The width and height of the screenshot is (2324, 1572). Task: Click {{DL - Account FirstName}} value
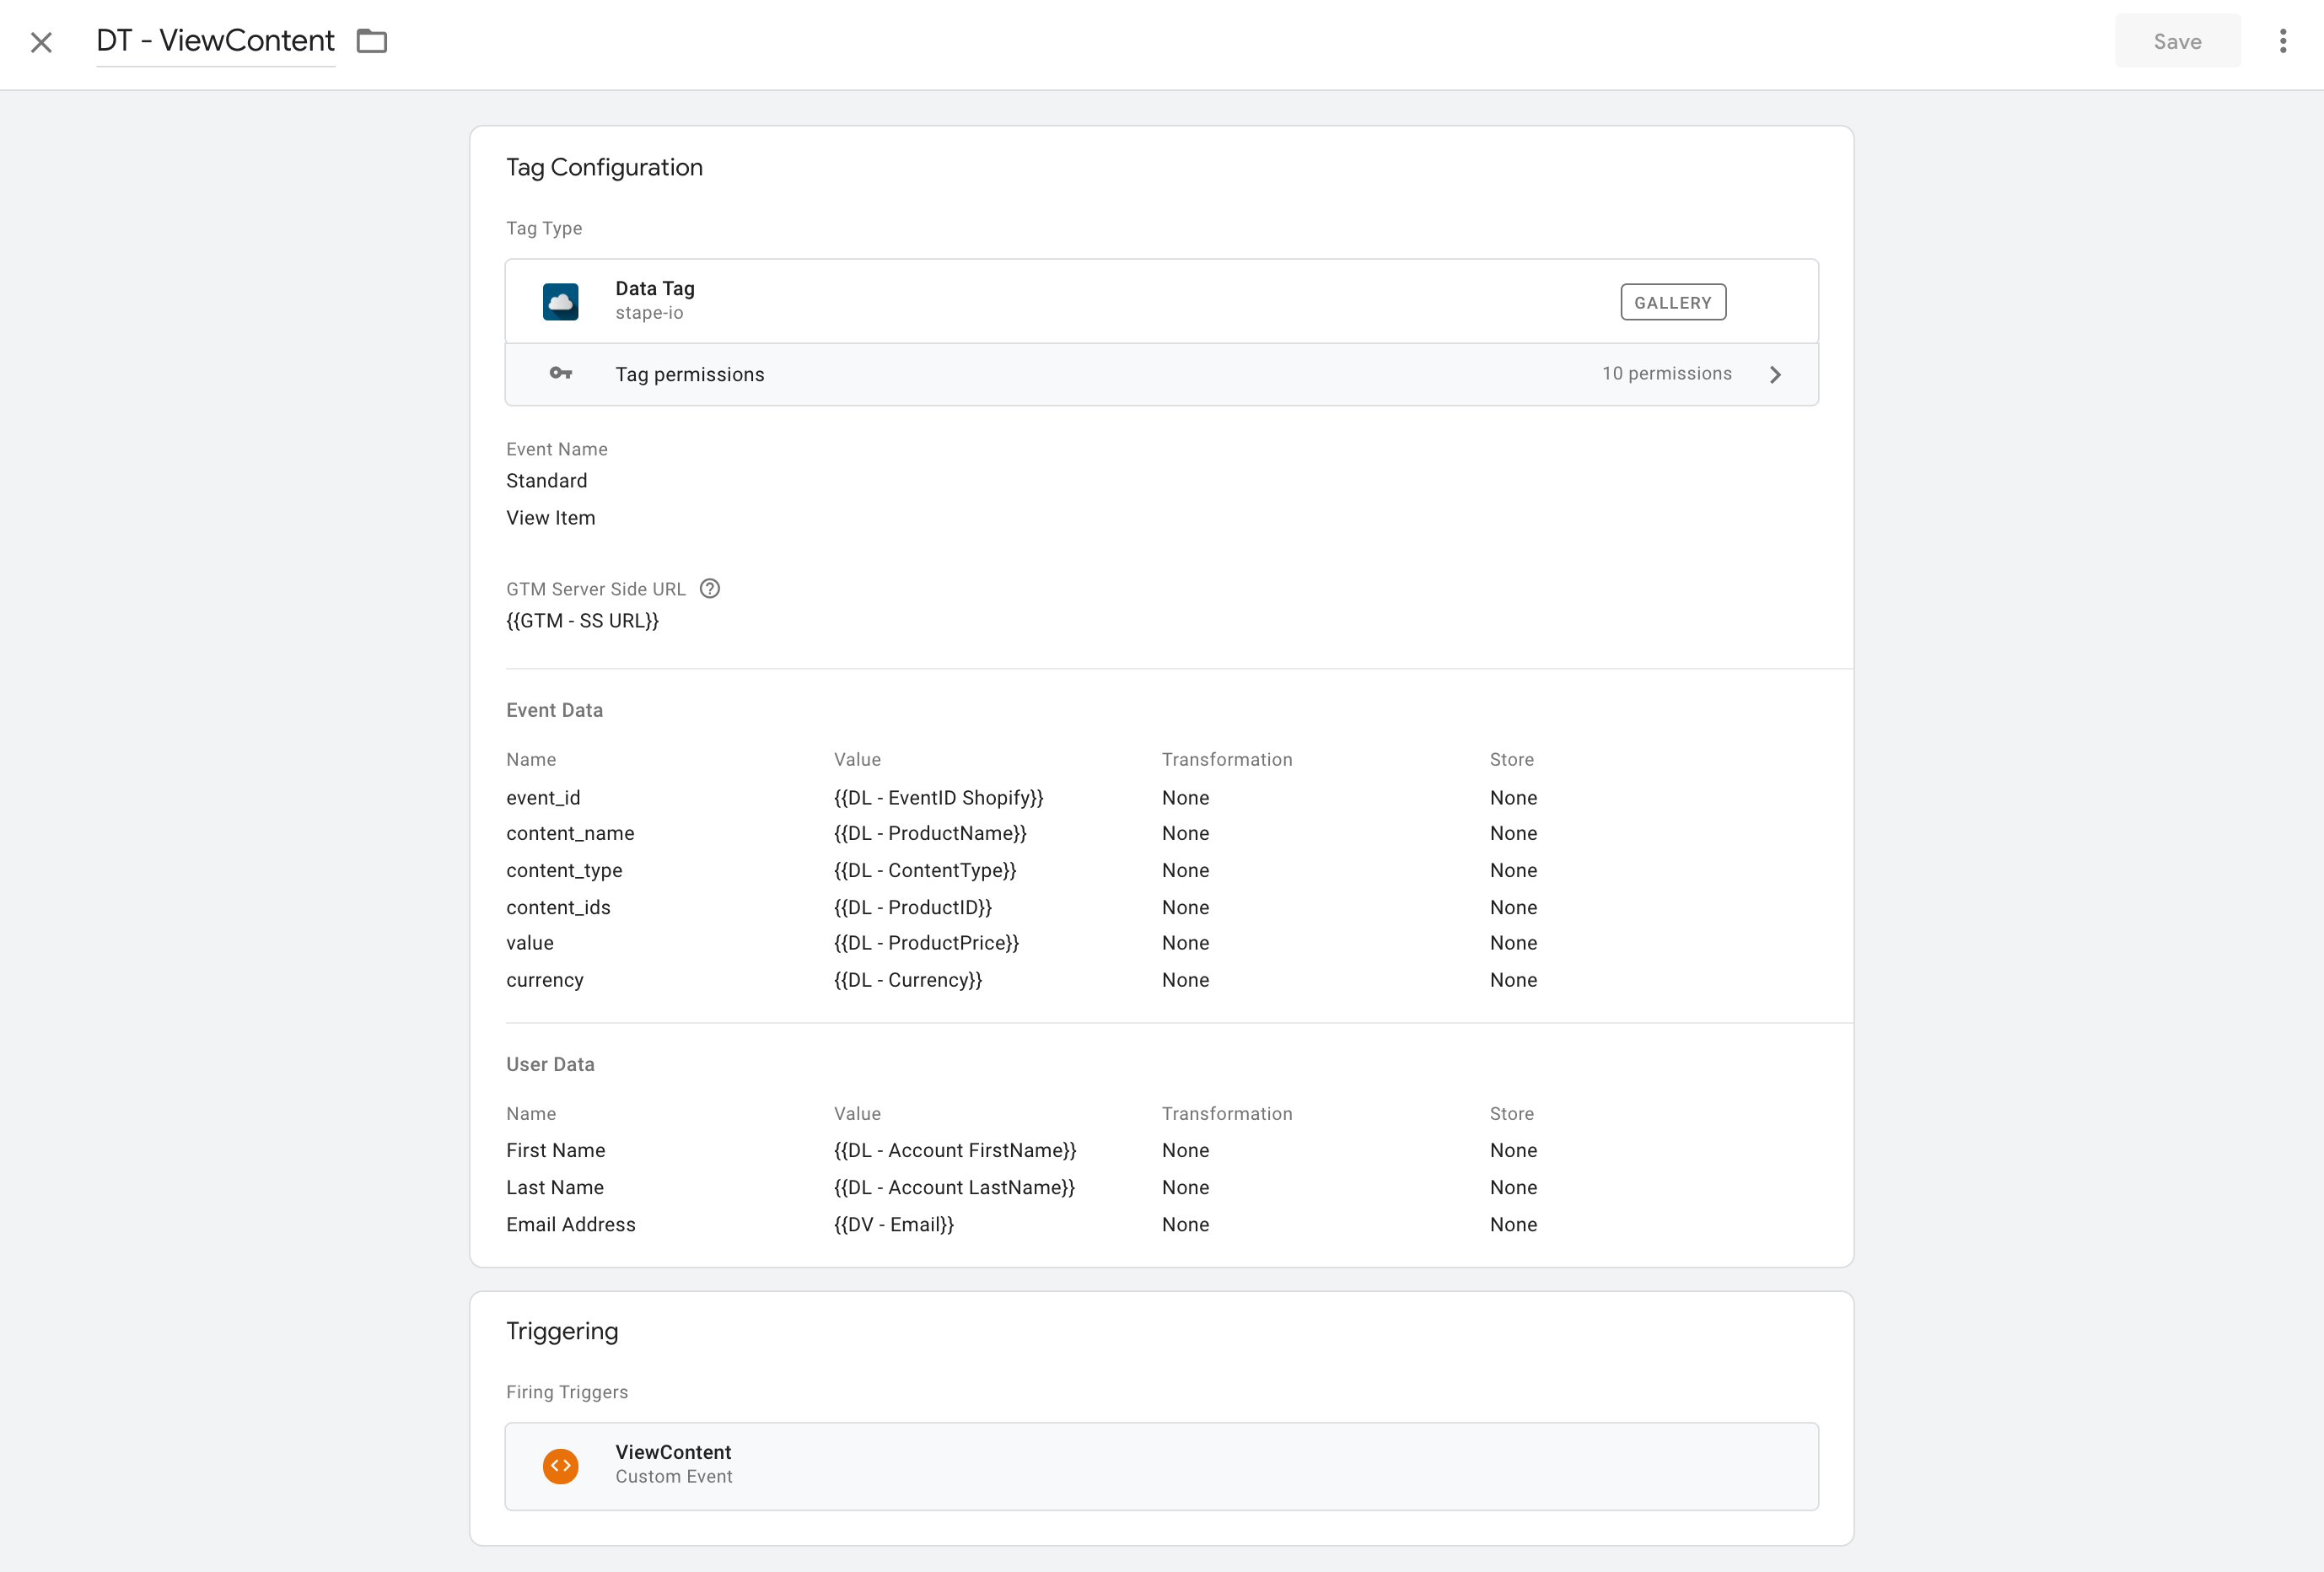tap(955, 1150)
